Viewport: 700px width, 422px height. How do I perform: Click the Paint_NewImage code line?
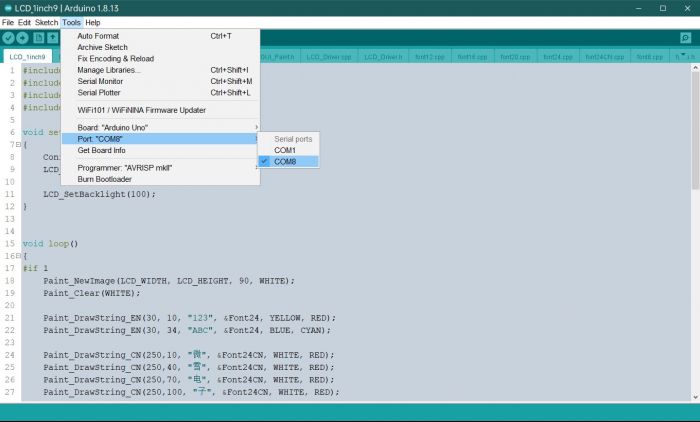[169, 281]
